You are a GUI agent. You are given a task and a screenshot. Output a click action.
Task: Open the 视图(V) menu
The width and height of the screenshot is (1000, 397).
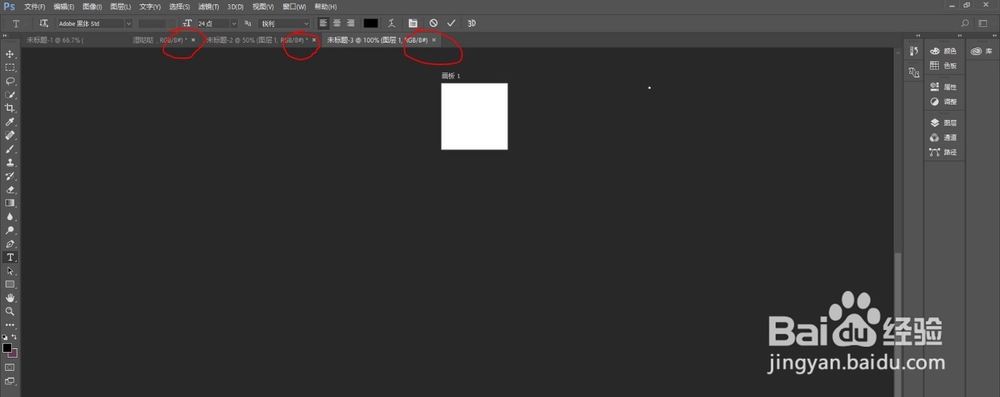click(263, 6)
